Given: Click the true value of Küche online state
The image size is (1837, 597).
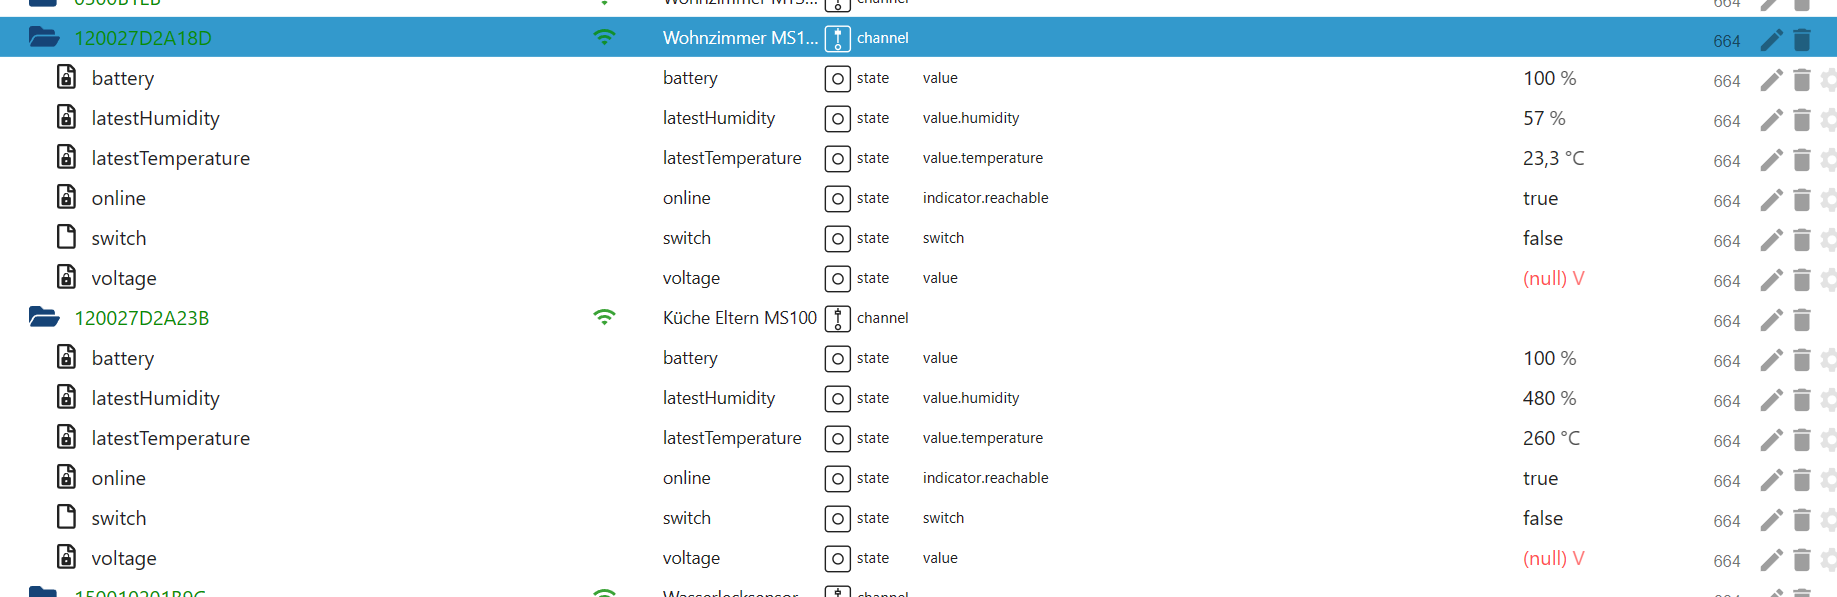Looking at the screenshot, I should [x=1540, y=478].
